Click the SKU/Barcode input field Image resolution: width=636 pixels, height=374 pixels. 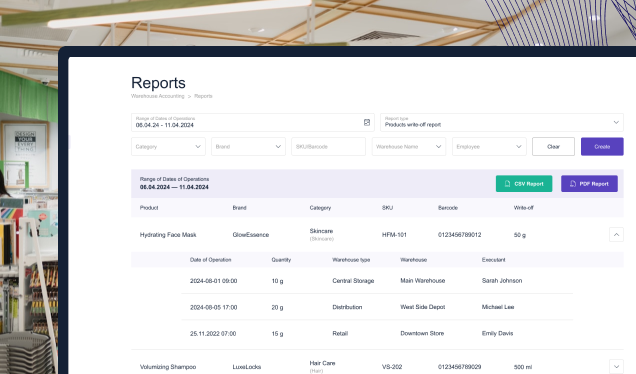[328, 146]
